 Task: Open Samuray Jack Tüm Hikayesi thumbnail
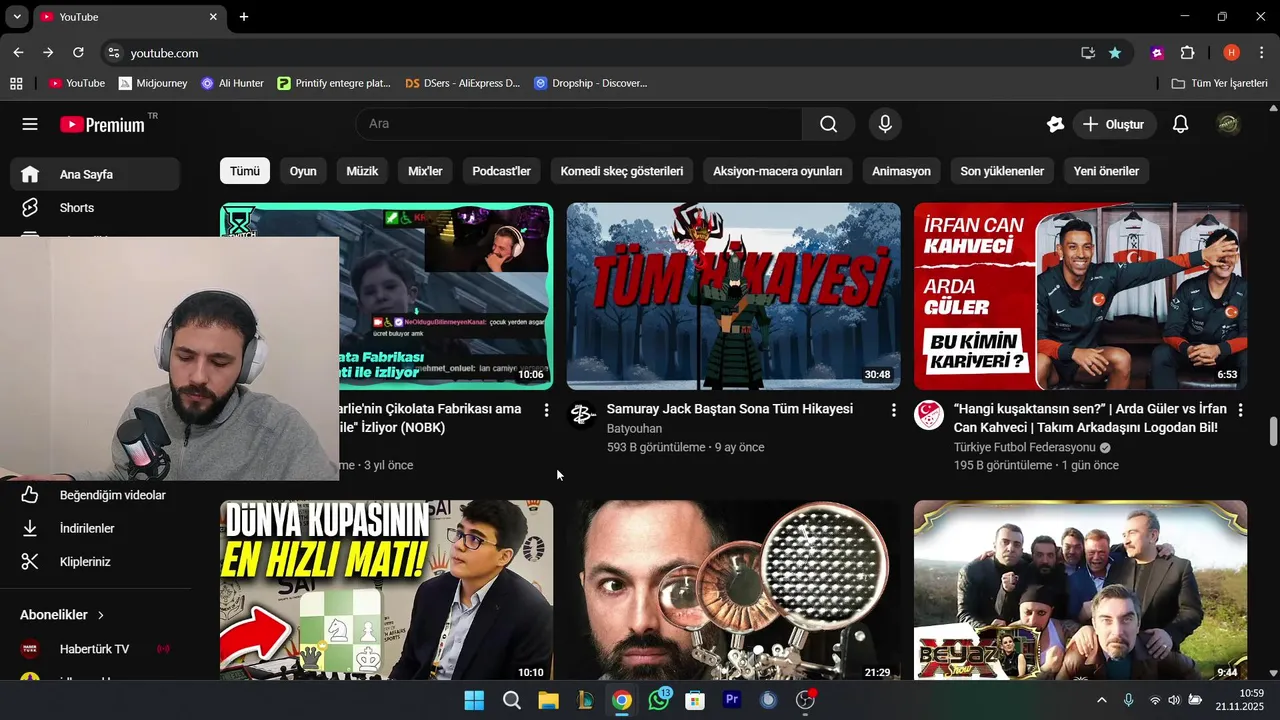point(734,296)
